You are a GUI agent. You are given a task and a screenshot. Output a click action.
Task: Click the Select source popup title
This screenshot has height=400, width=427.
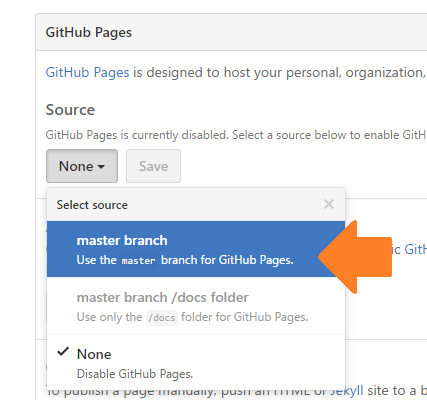click(92, 205)
